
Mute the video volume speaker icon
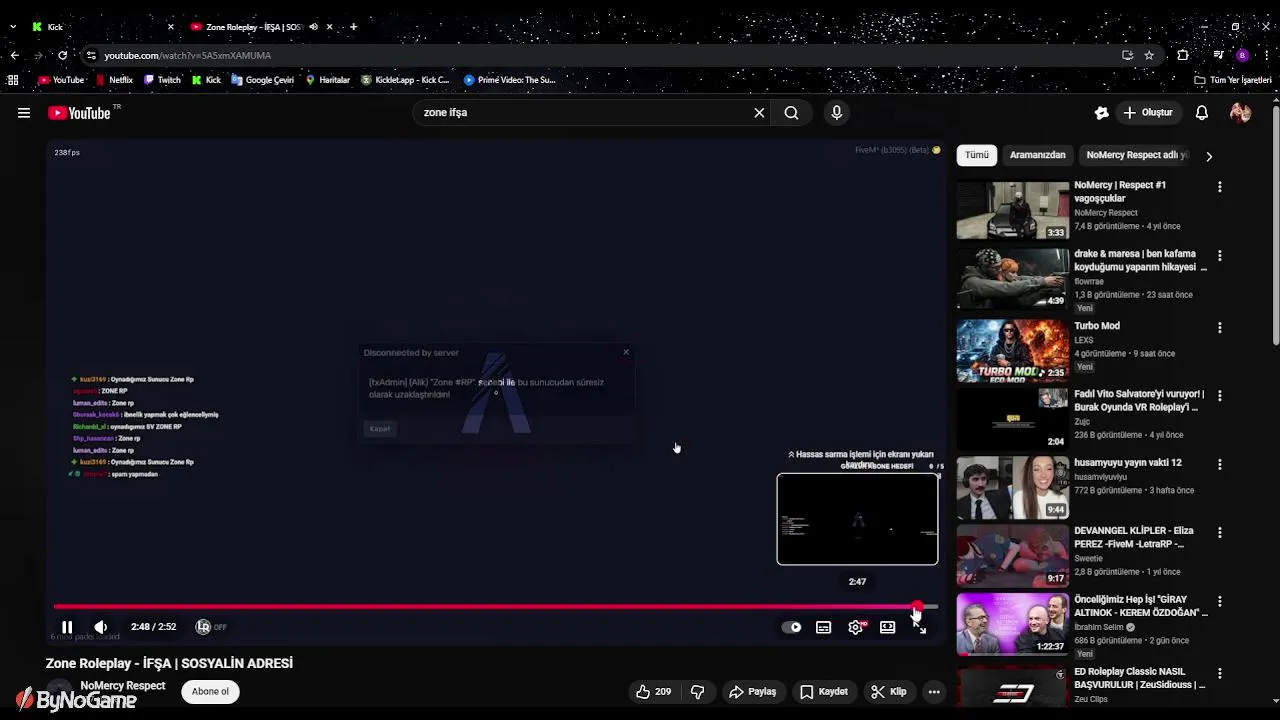pos(101,627)
